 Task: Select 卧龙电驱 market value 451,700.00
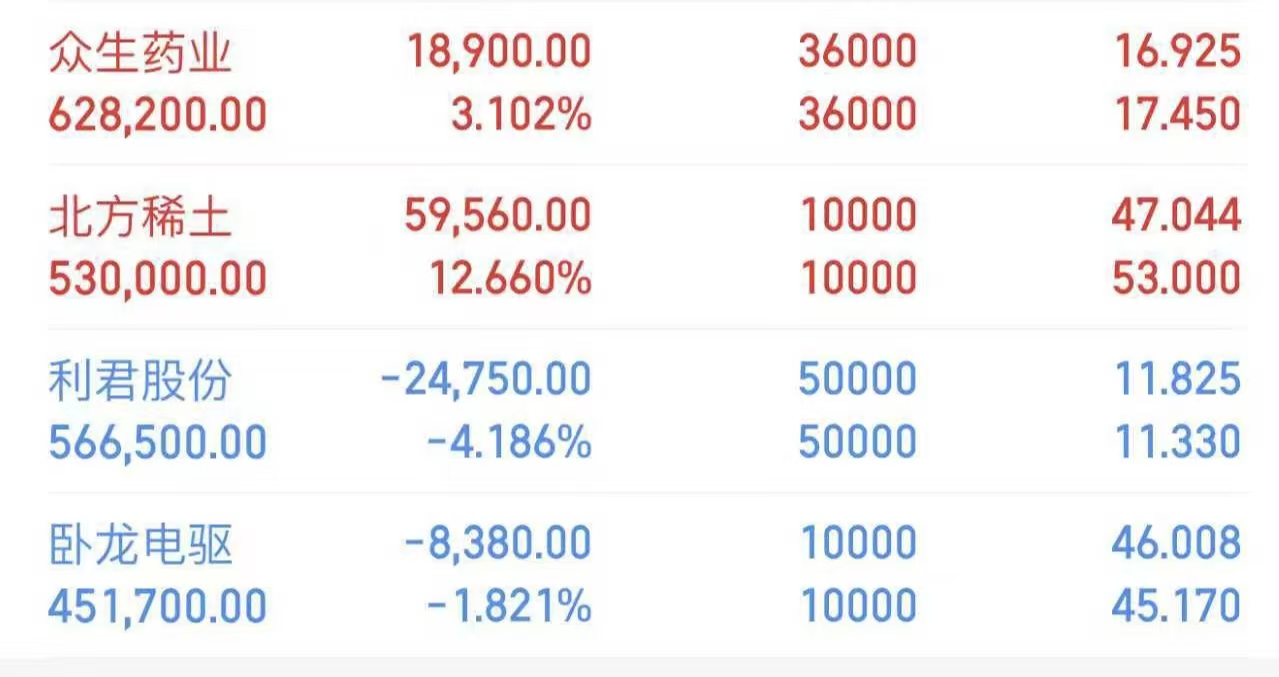coord(158,606)
